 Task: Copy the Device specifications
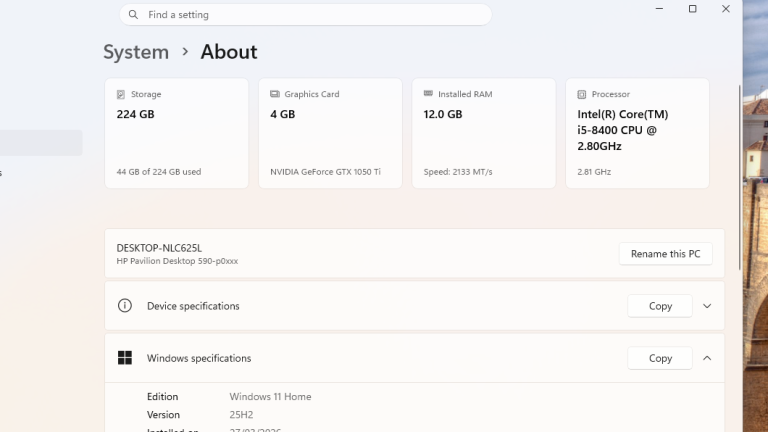pos(660,306)
